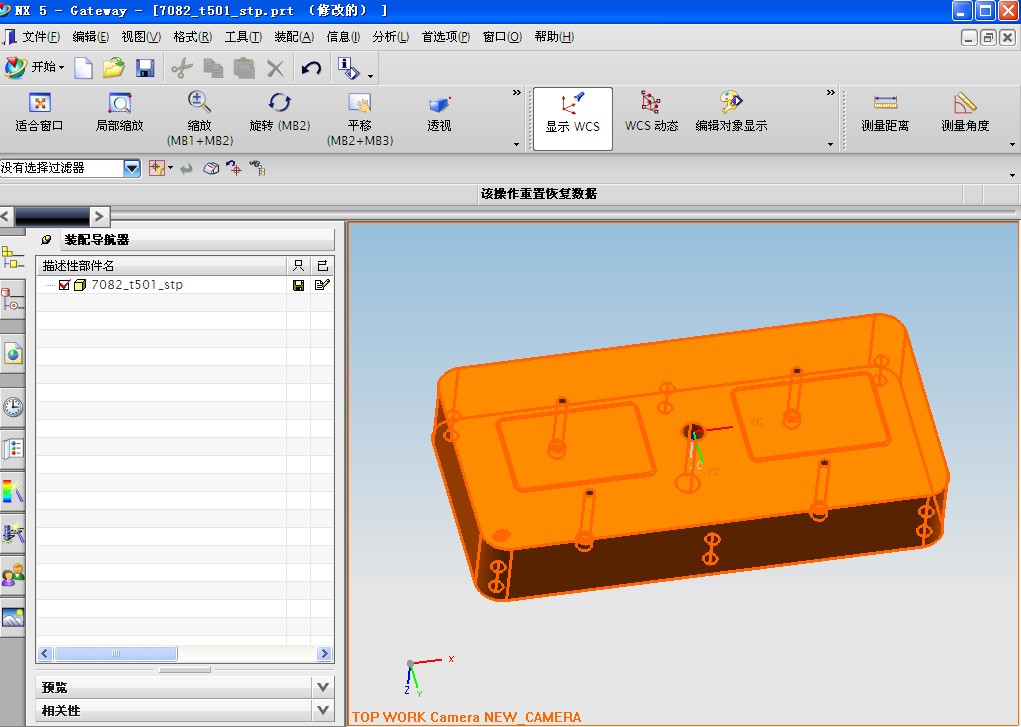
Task: Click the navigator horizontal scrollbar right arrow
Action: [x=324, y=653]
